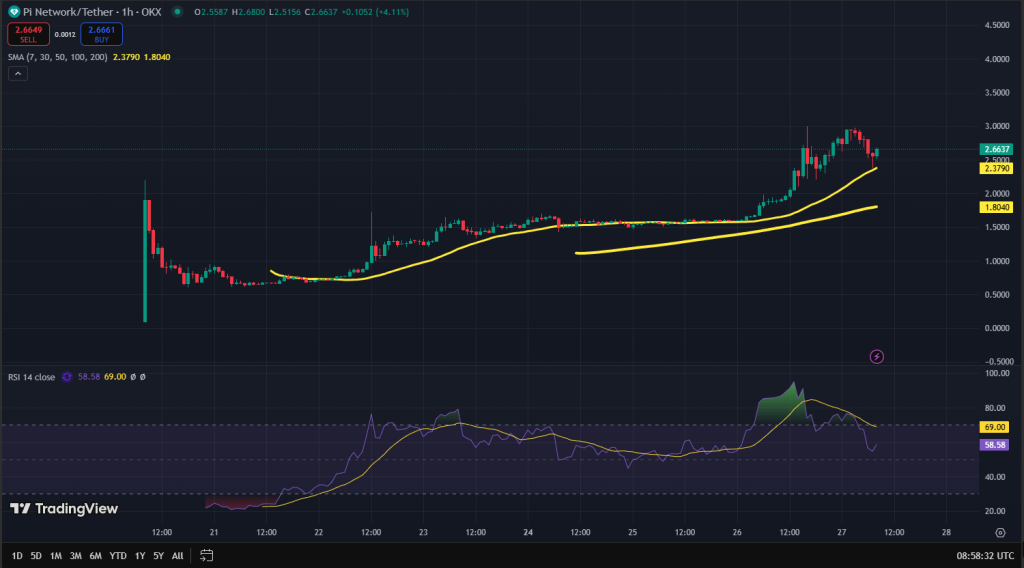Collapse indicator legend with the chevron-up button
The width and height of the screenshot is (1024, 568).
pos(18,74)
